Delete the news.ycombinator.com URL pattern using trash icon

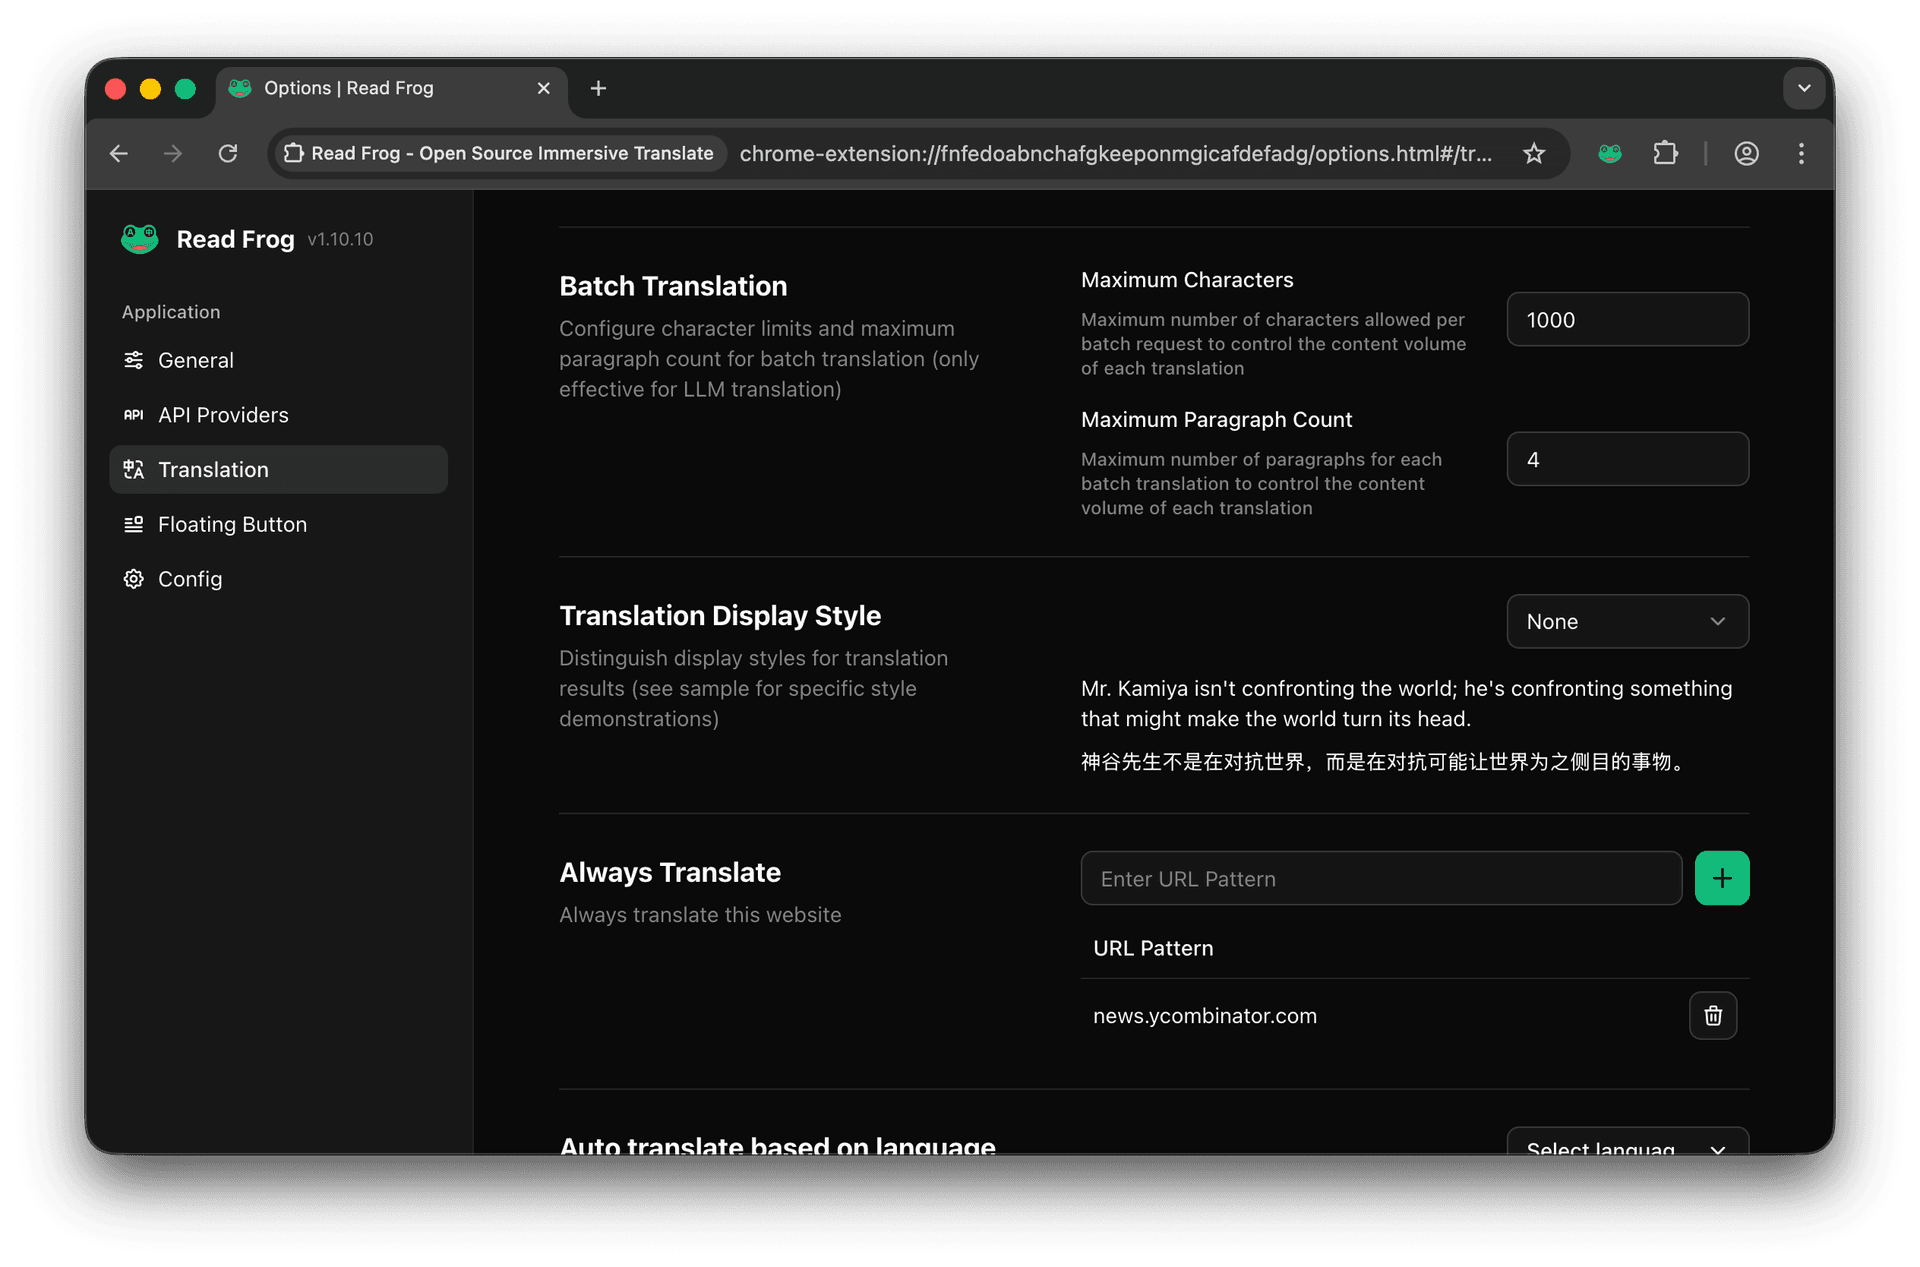coord(1712,1015)
